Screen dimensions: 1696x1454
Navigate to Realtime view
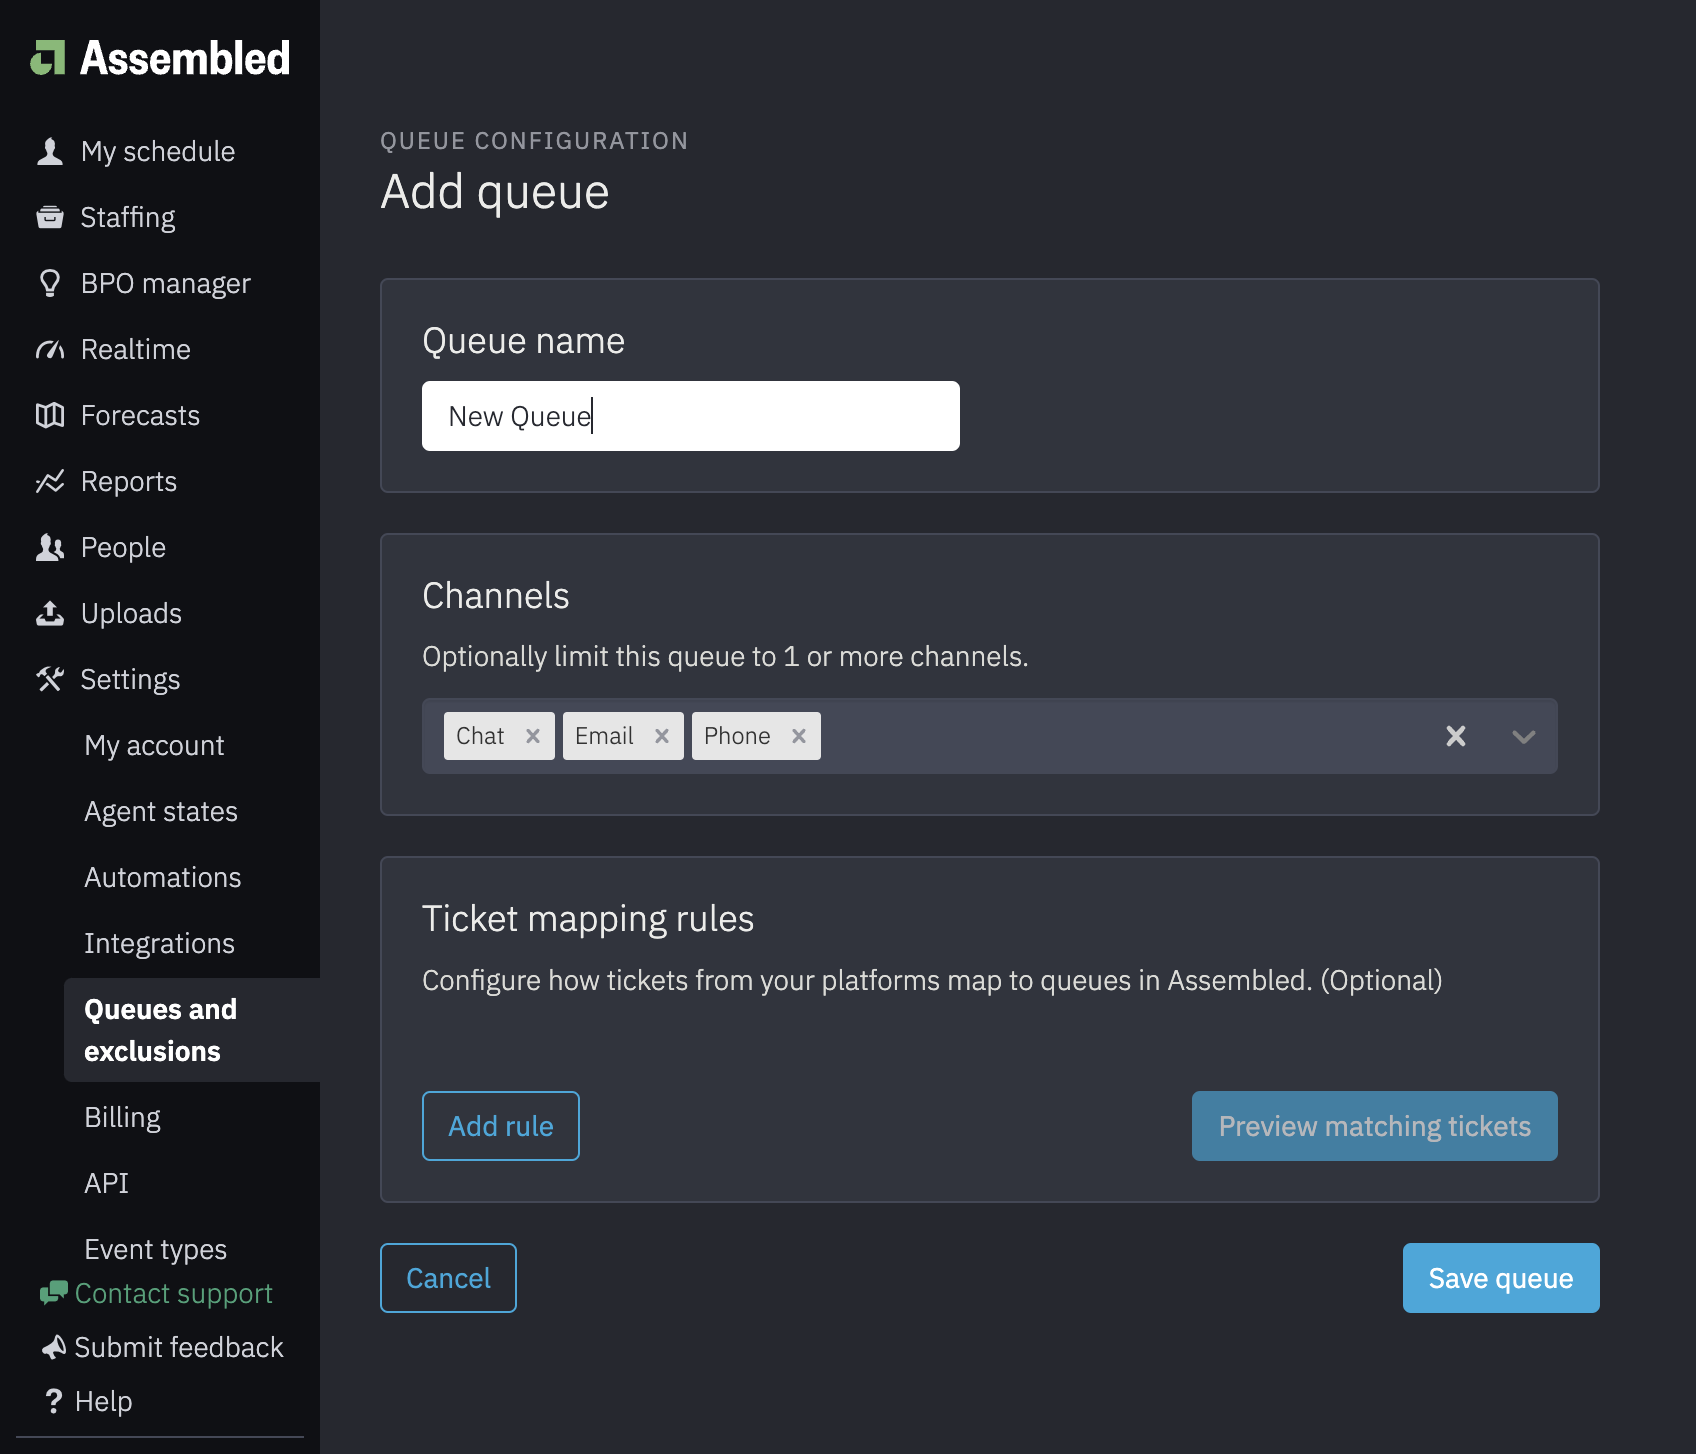(136, 349)
